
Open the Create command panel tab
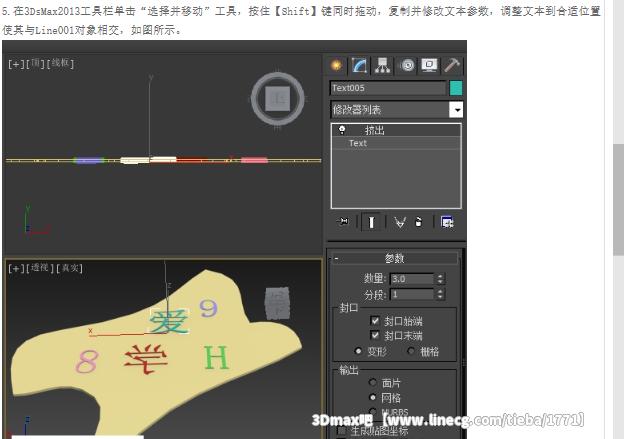336,65
